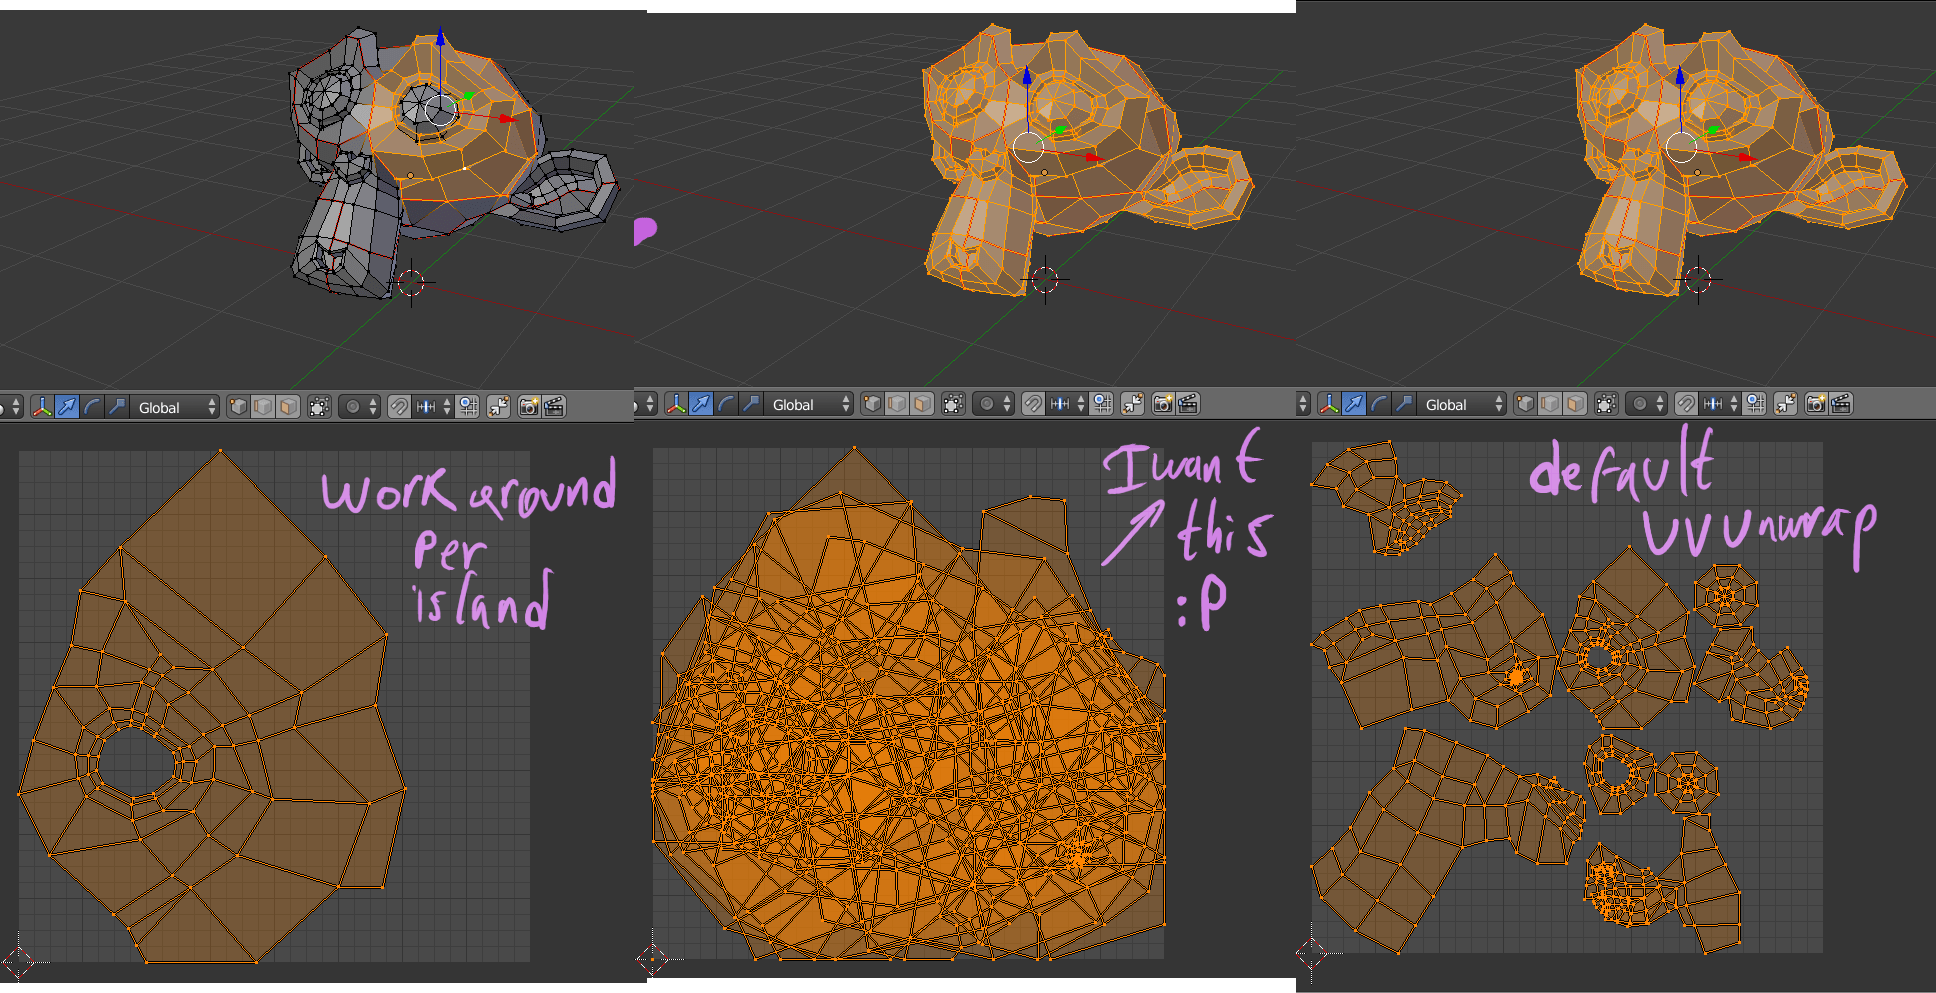This screenshot has width=1936, height=993.
Task: Click the OpenGL render still camera icon
Action: coord(527,407)
